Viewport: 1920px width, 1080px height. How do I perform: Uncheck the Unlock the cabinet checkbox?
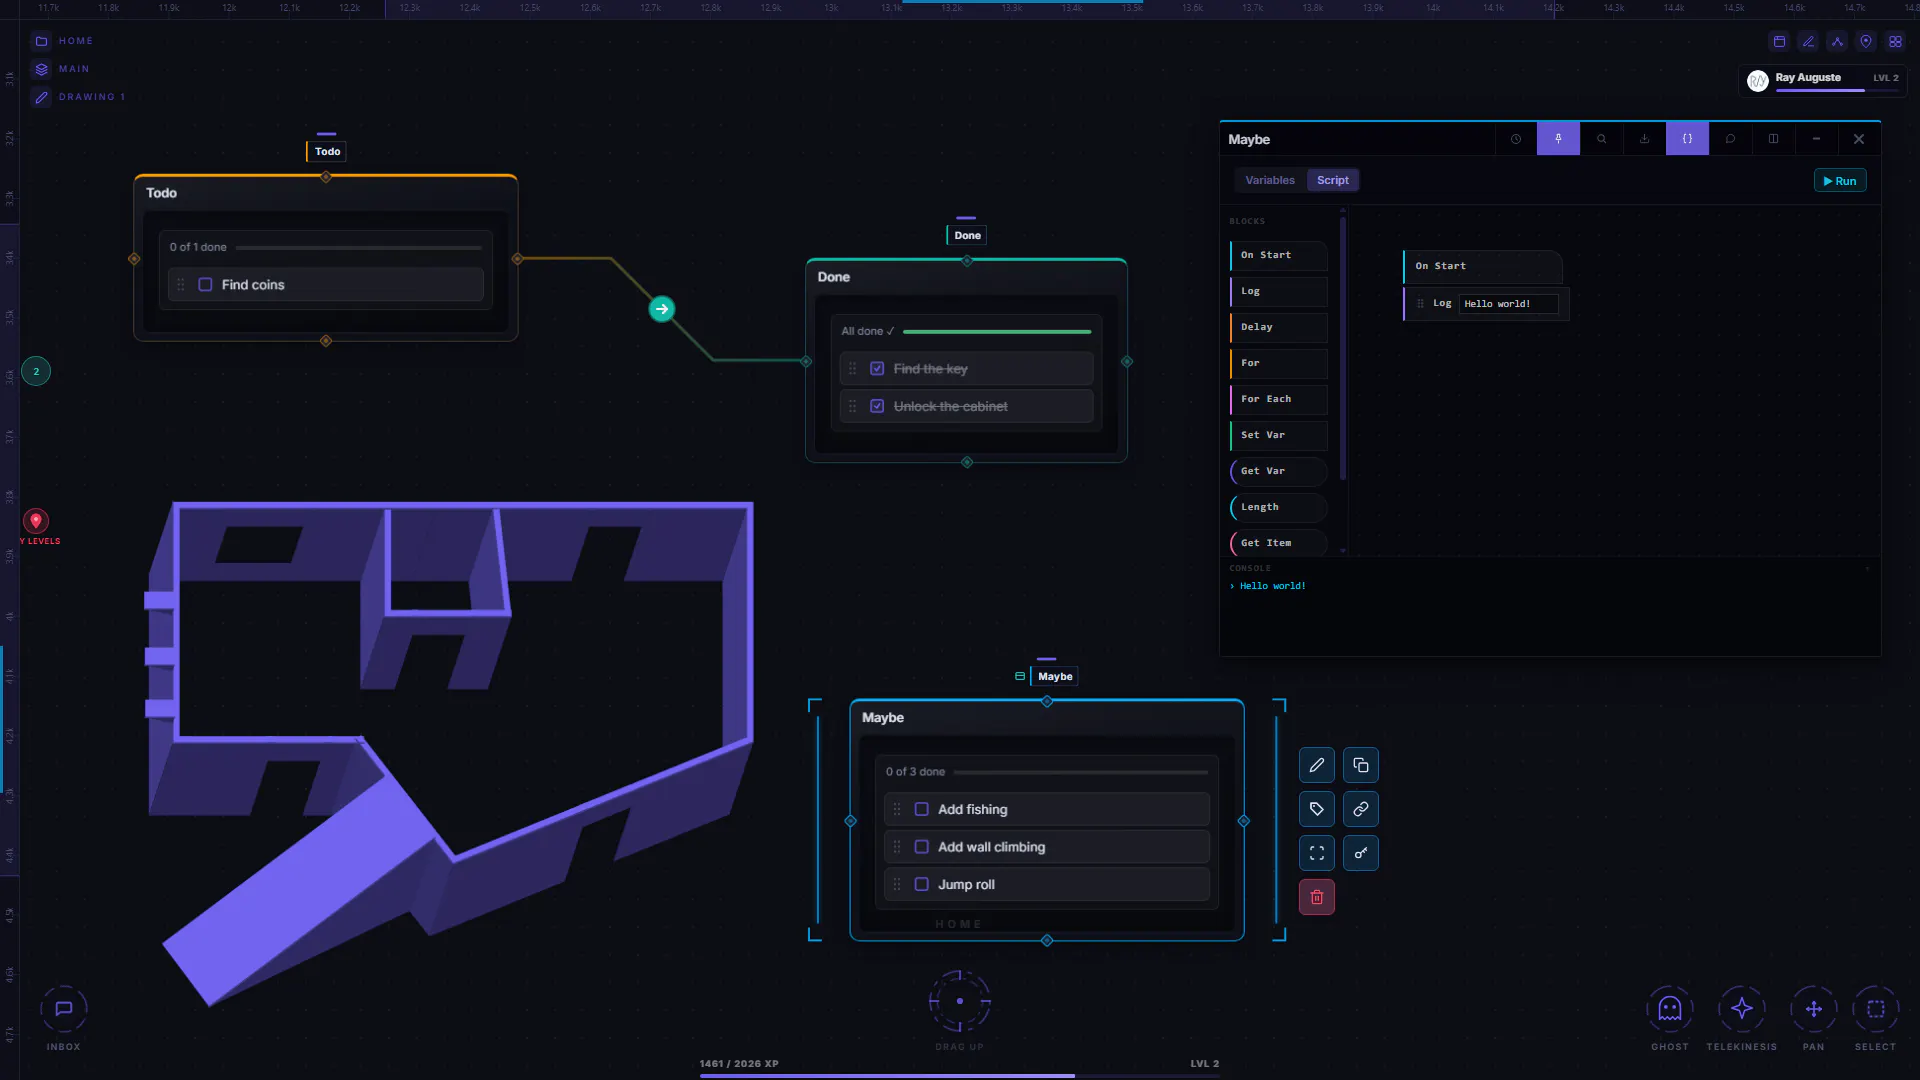tap(877, 406)
